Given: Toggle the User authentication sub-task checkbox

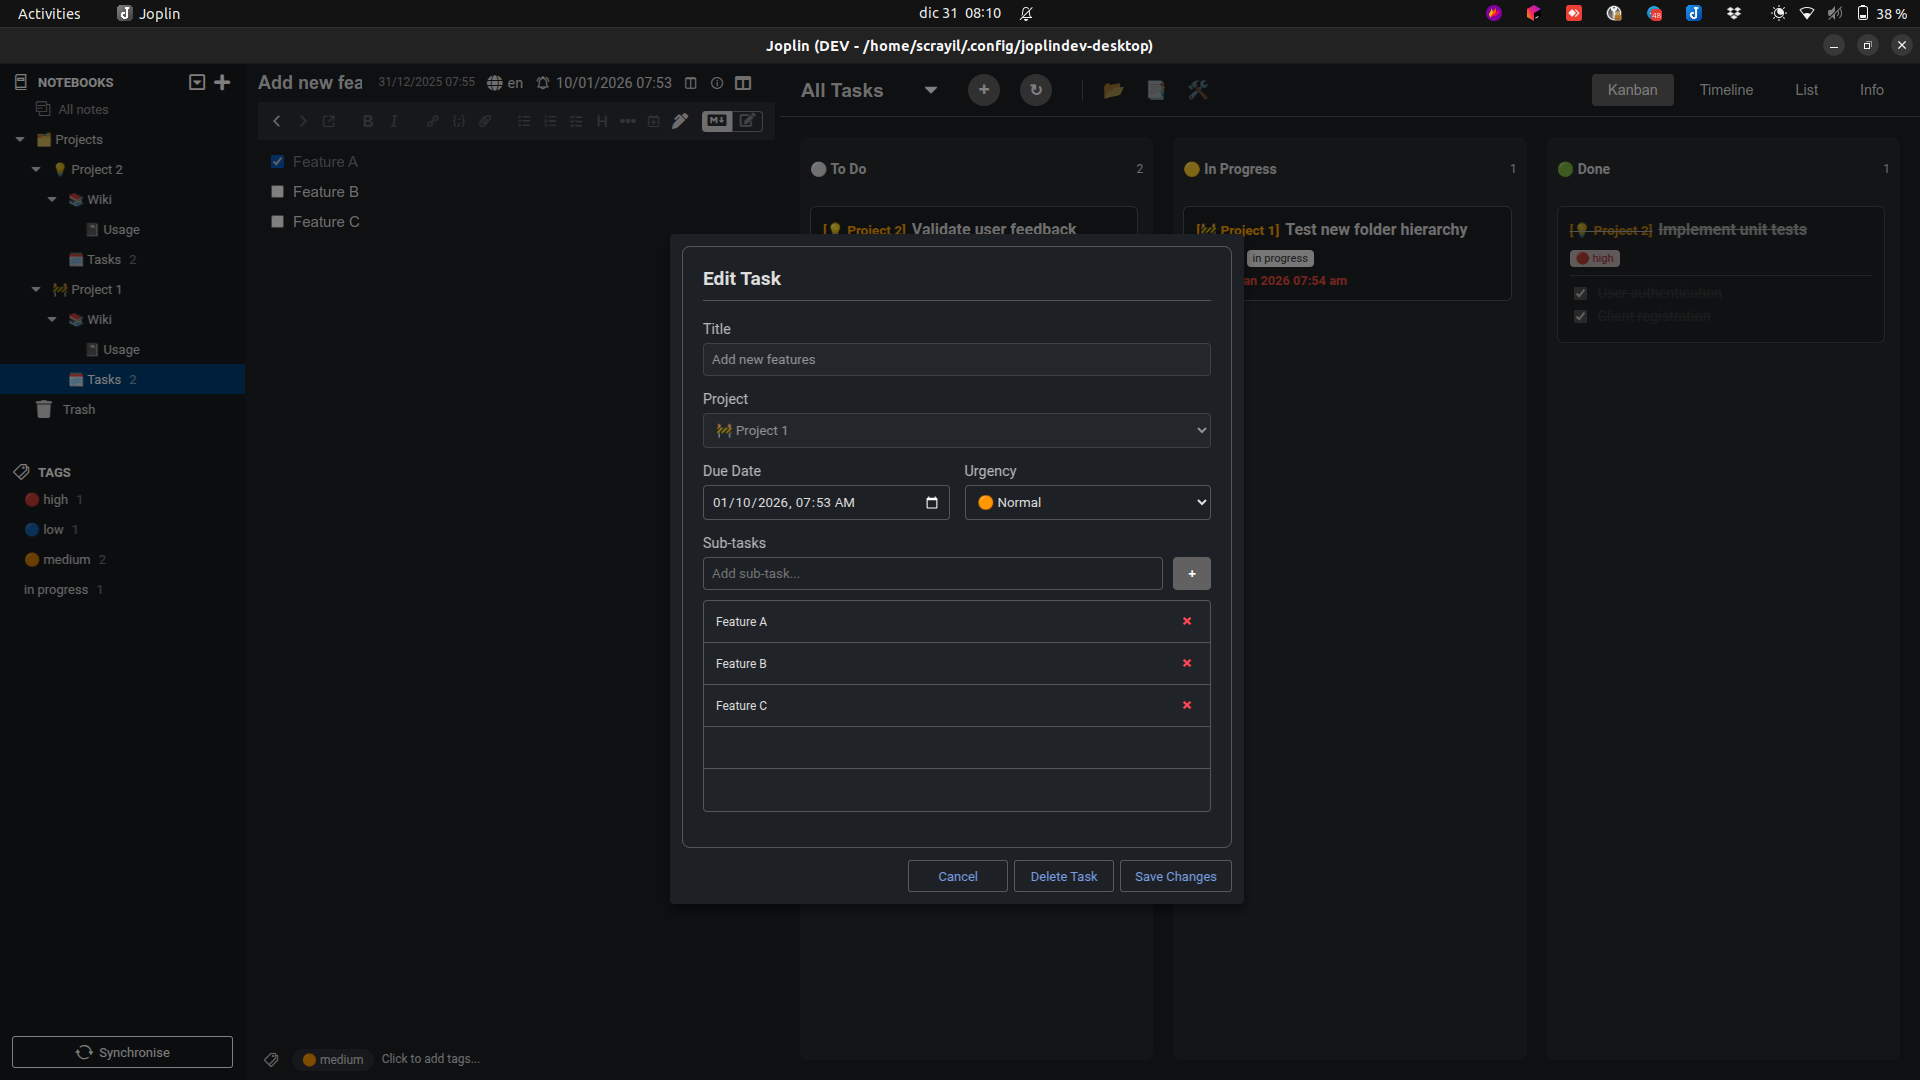Looking at the screenshot, I should [1581, 293].
